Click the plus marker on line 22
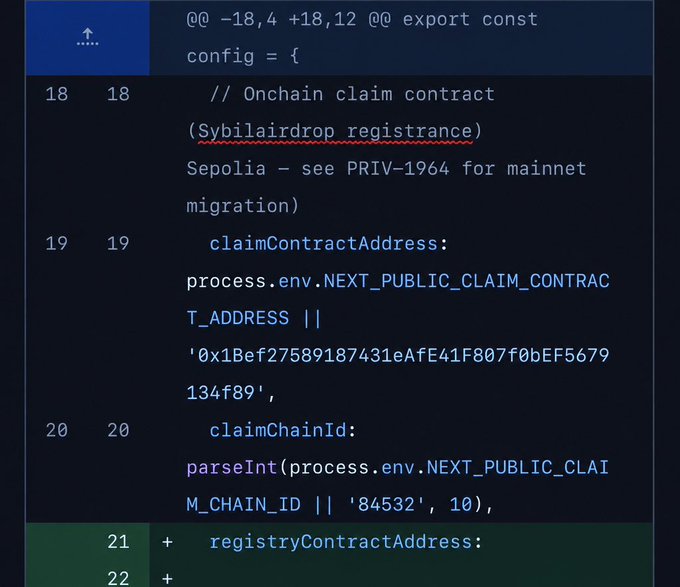The width and height of the screenshot is (680, 587). pyautogui.click(x=167, y=579)
